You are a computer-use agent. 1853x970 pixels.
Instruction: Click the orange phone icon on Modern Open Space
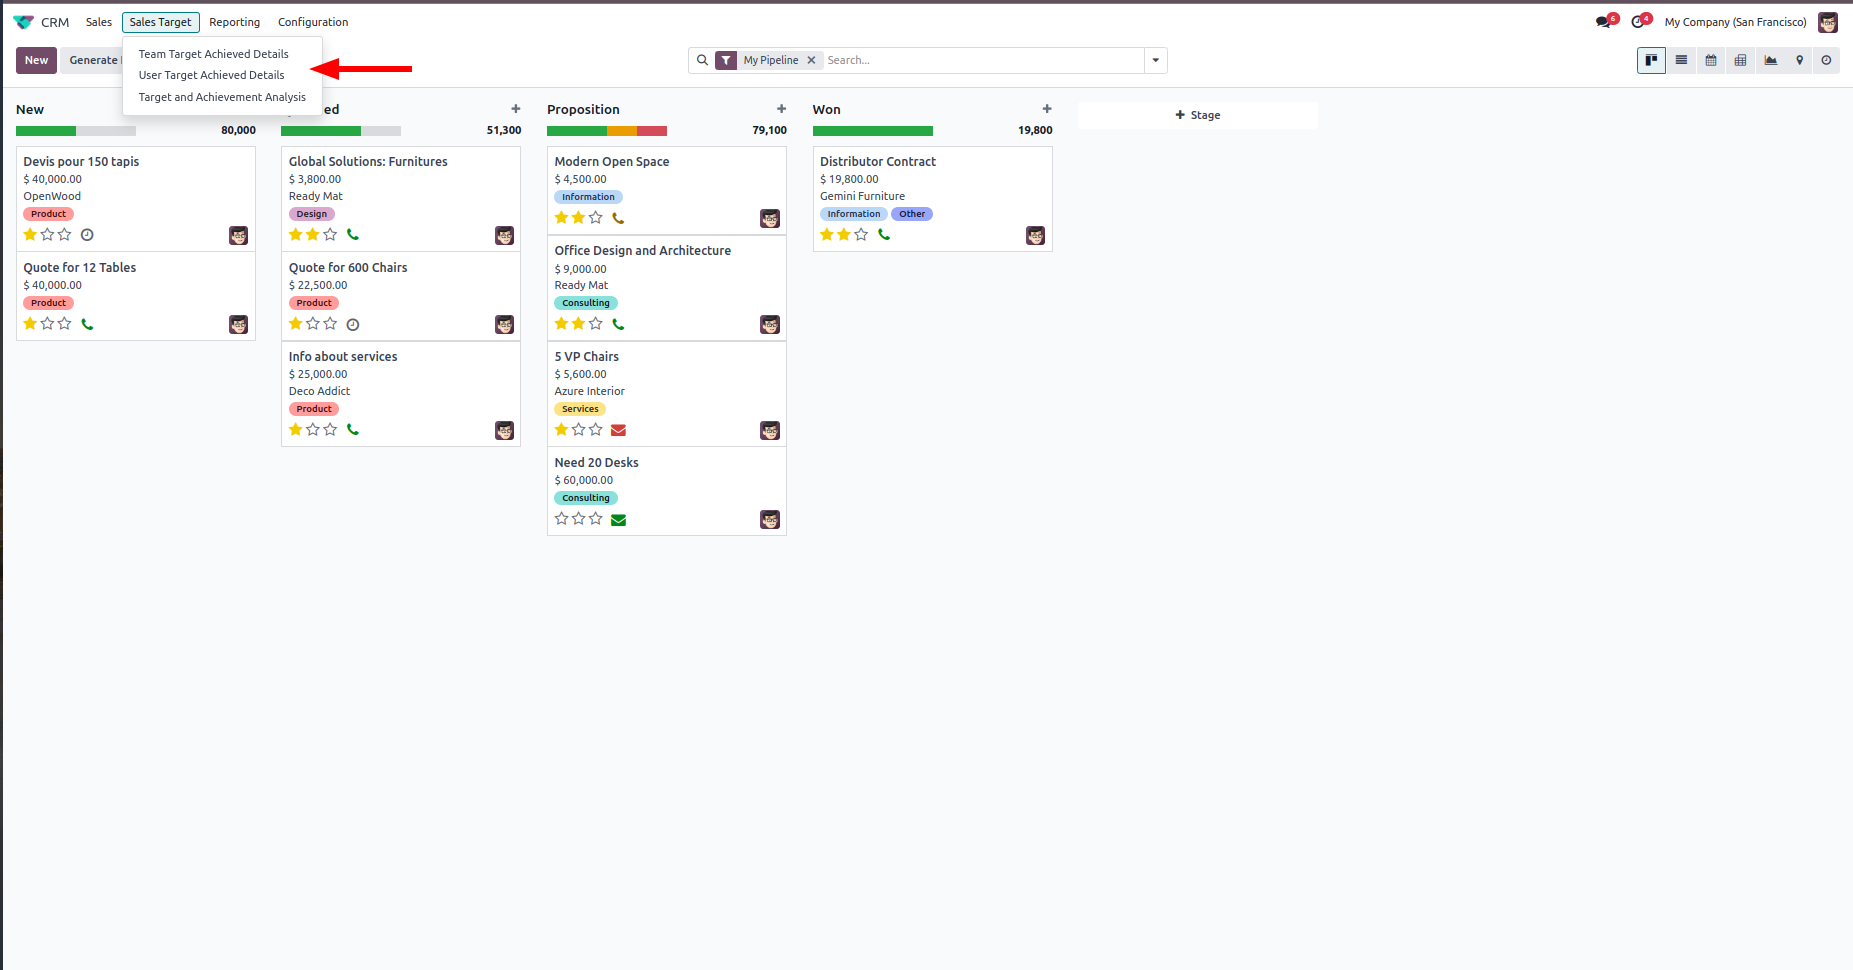[618, 218]
